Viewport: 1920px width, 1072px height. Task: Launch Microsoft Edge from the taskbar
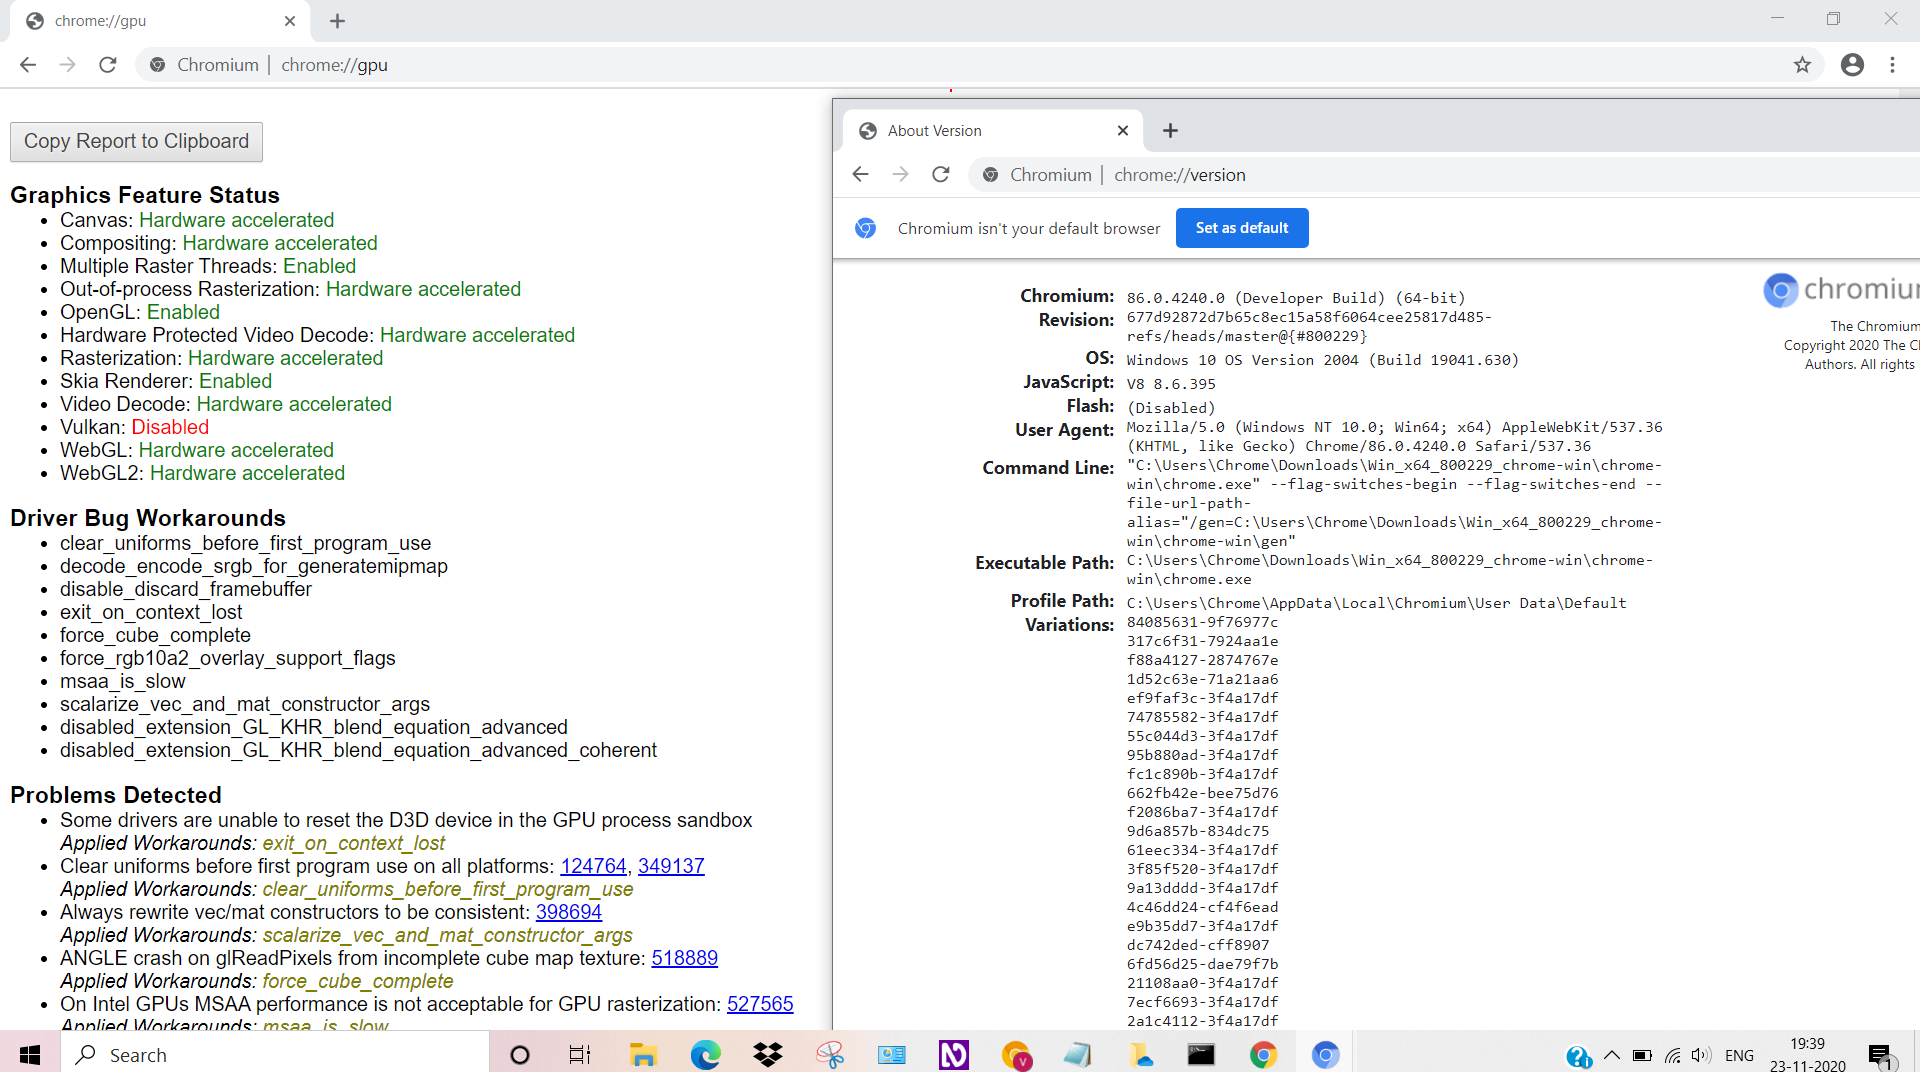pos(705,1055)
